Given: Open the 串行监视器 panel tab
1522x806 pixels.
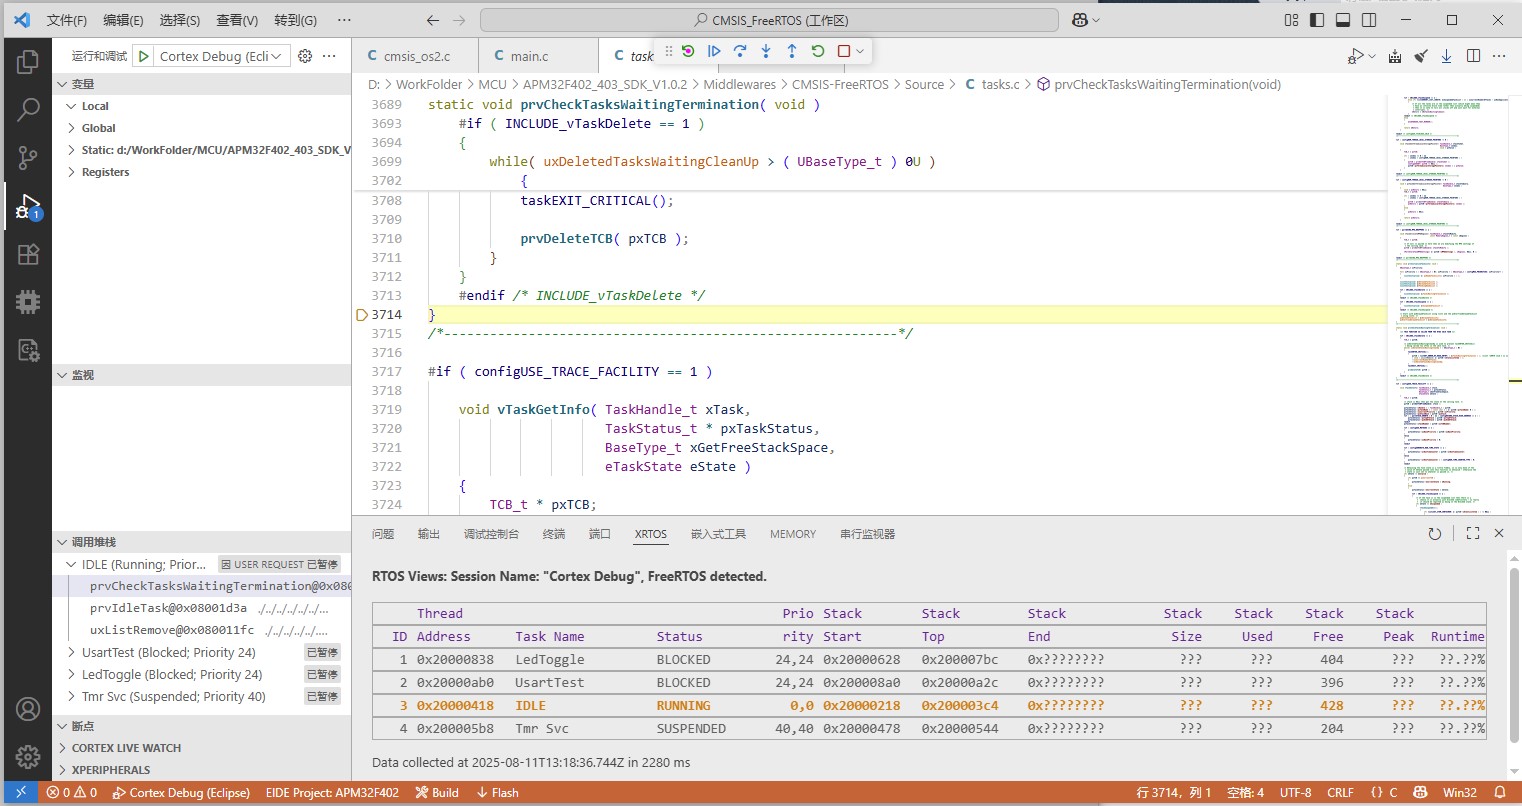Looking at the screenshot, I should [867, 534].
